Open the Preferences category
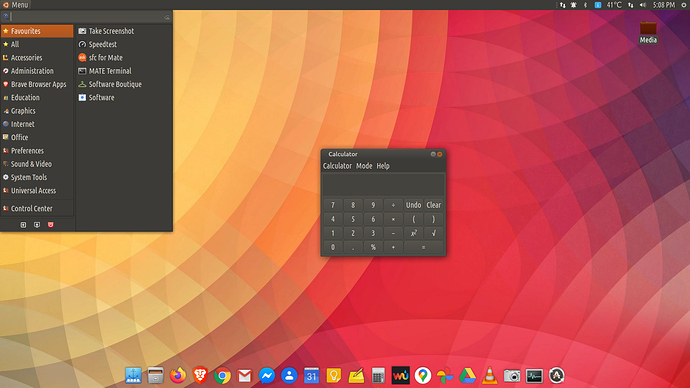Viewport: 690px width, 388px height. [x=37, y=150]
